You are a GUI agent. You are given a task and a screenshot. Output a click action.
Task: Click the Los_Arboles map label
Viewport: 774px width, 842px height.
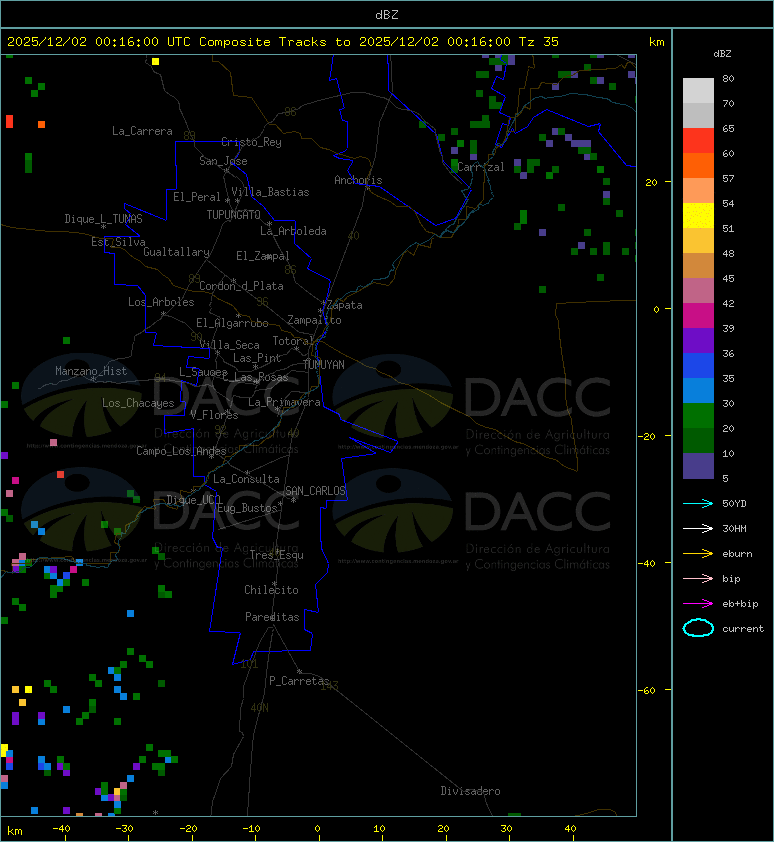pyautogui.click(x=161, y=302)
